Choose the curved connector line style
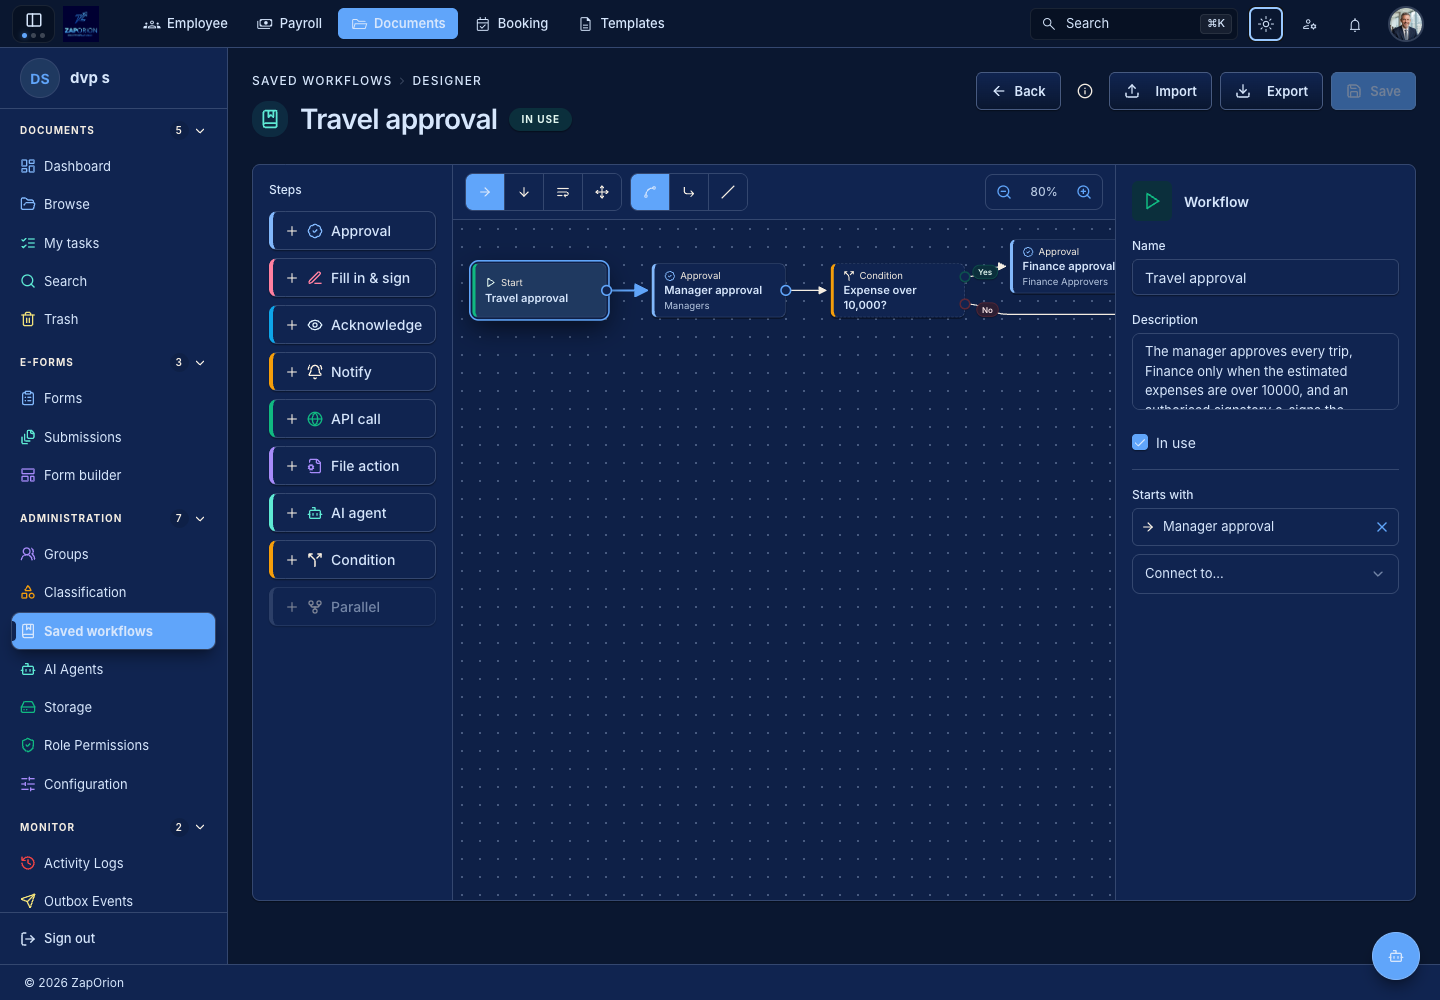 coord(650,192)
